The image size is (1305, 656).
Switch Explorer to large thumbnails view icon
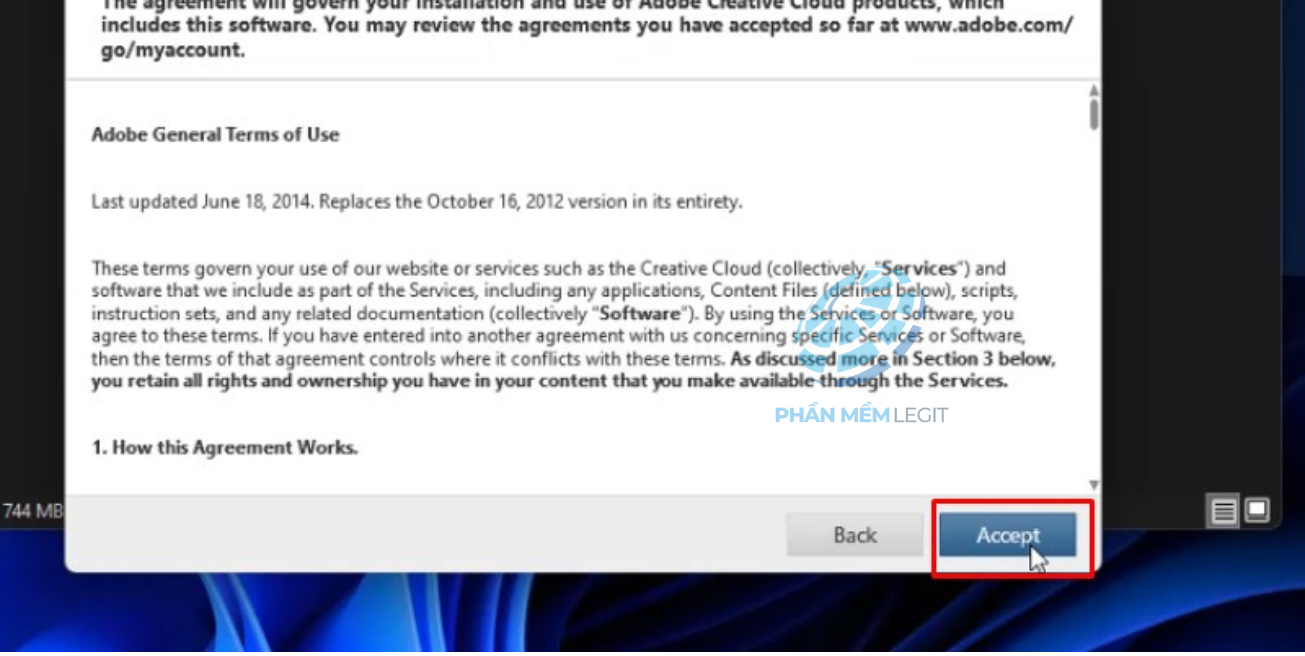coord(1257,510)
